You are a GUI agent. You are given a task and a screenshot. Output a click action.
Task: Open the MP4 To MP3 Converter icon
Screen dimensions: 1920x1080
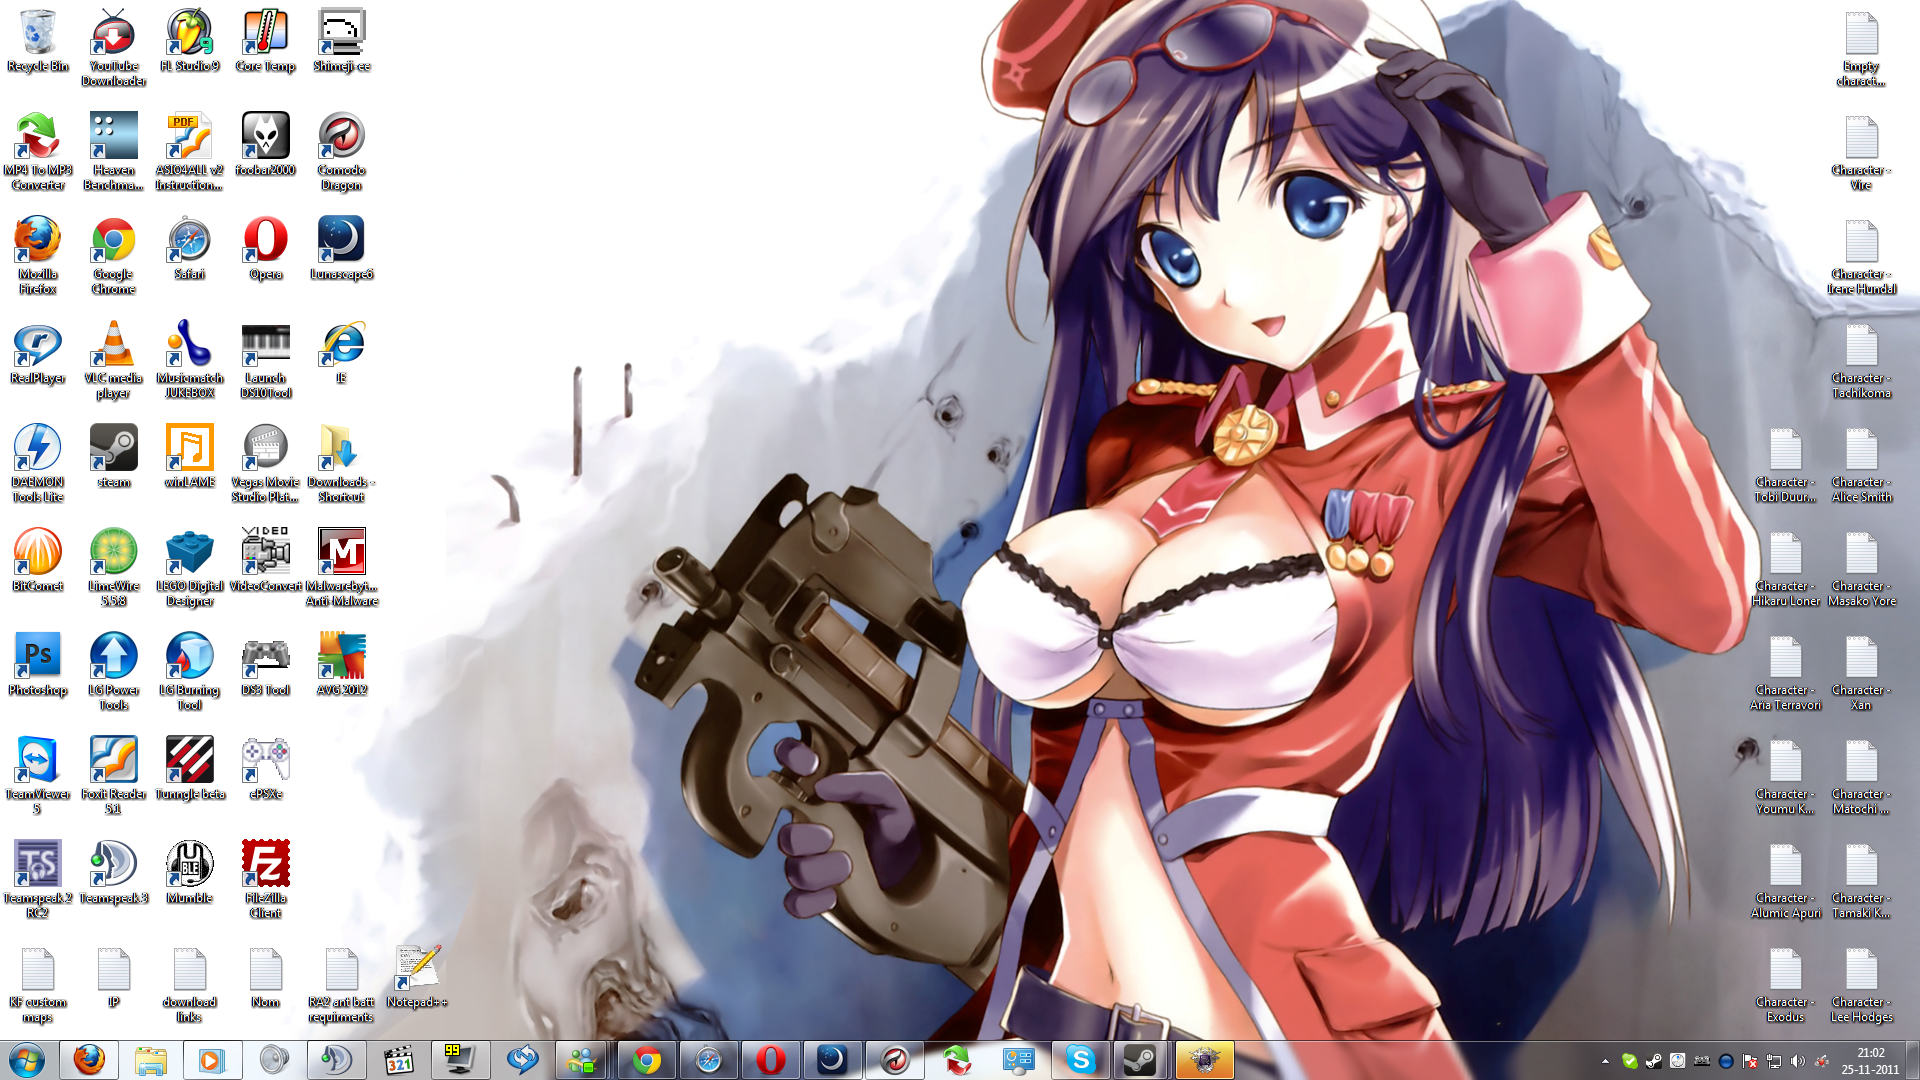38,152
